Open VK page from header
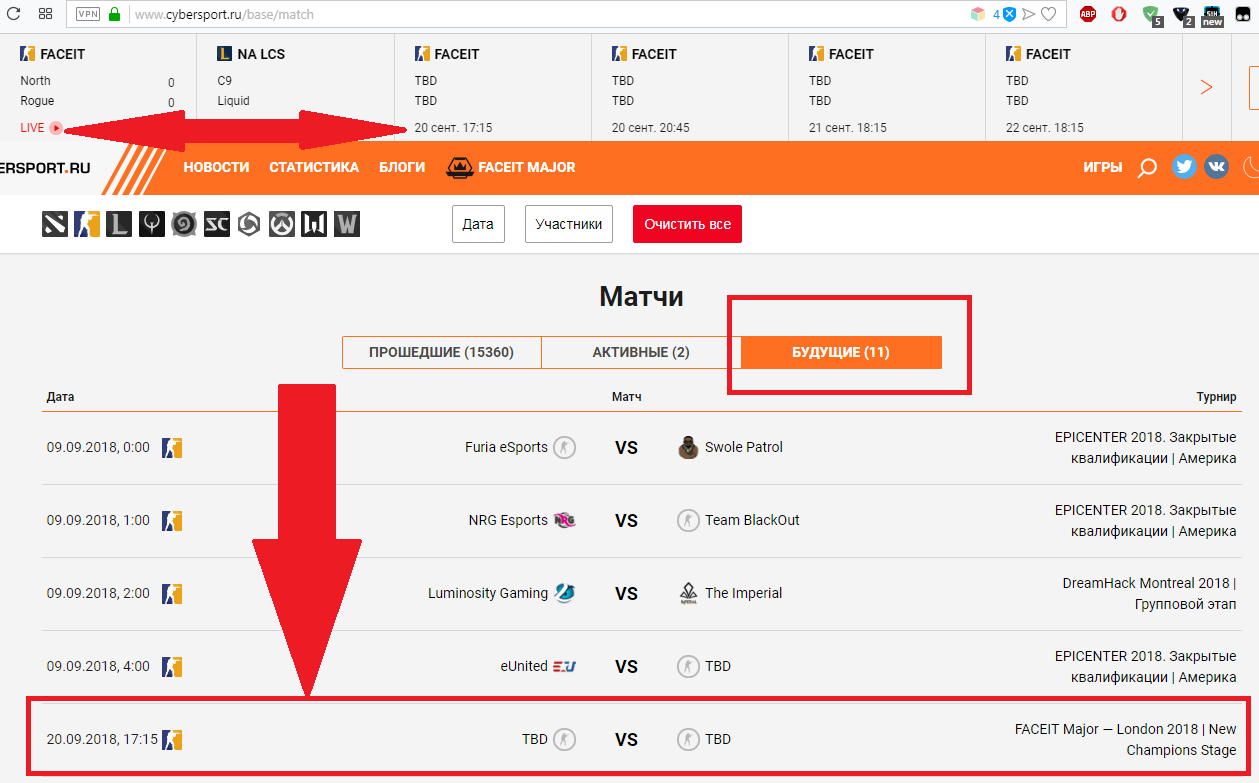The image size is (1259, 783). point(1216,167)
